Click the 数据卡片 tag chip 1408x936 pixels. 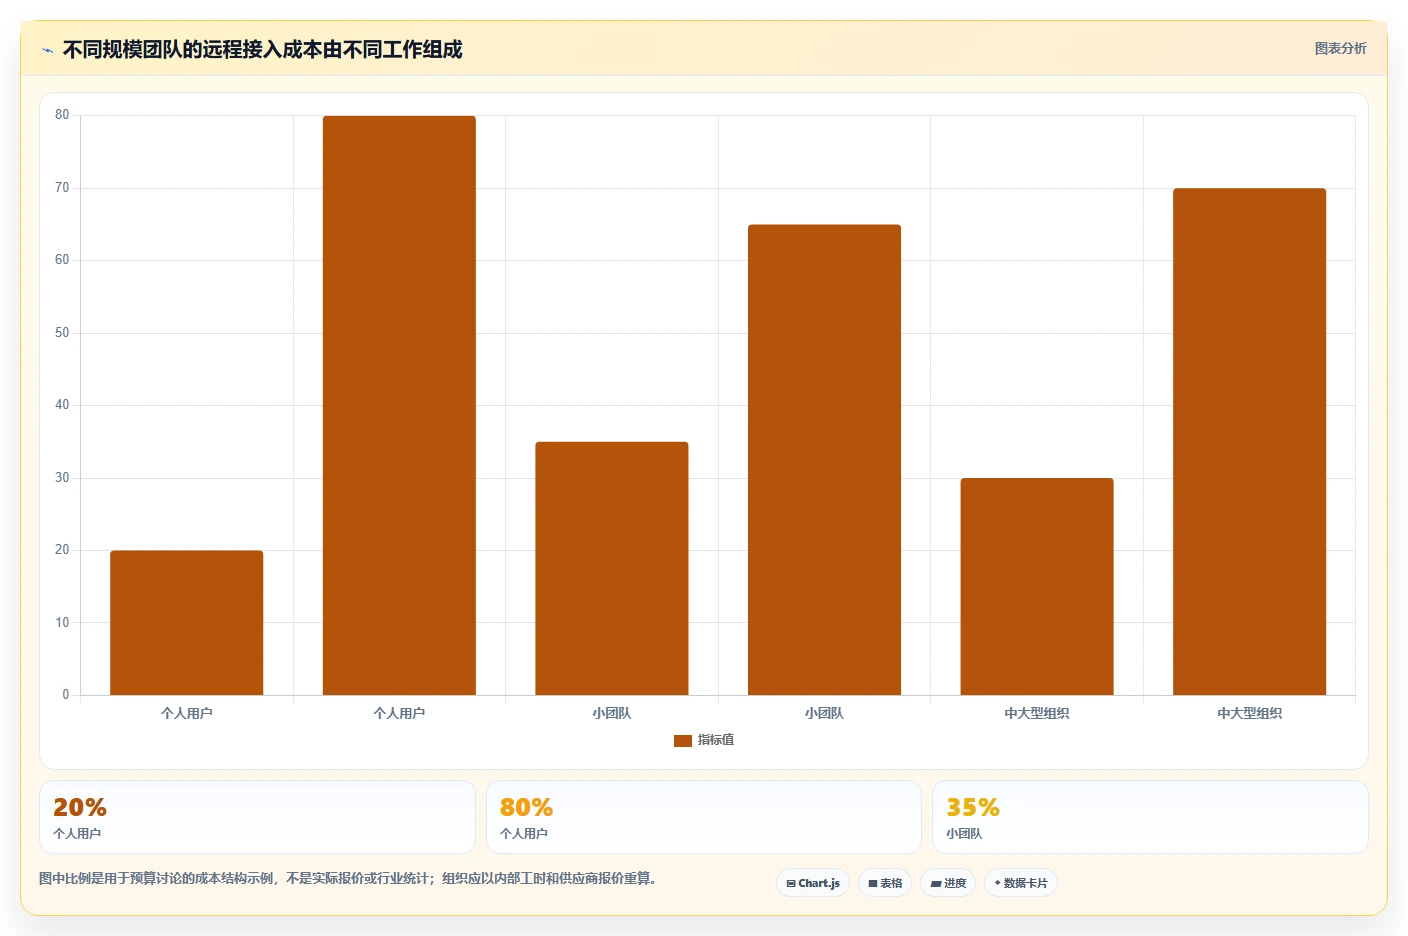[1021, 883]
